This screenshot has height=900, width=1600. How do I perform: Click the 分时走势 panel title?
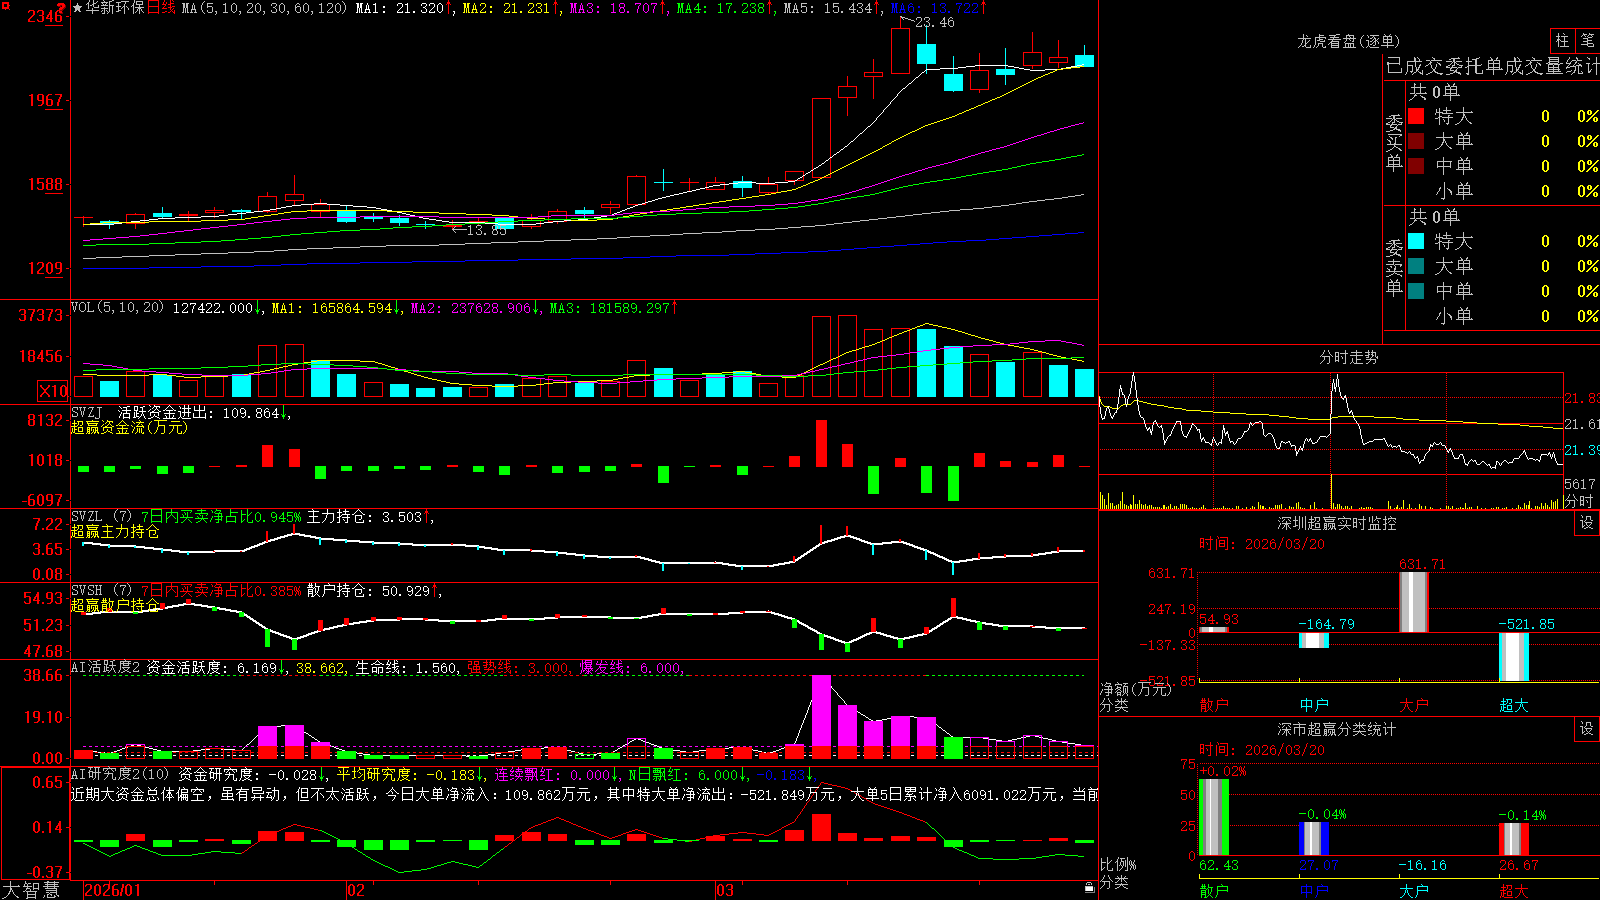(1348, 357)
